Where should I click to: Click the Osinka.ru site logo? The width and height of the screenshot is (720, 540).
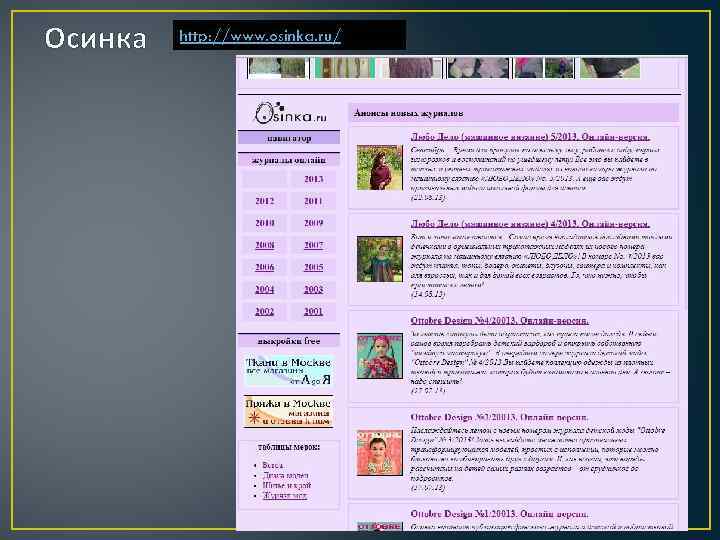pos(291,113)
